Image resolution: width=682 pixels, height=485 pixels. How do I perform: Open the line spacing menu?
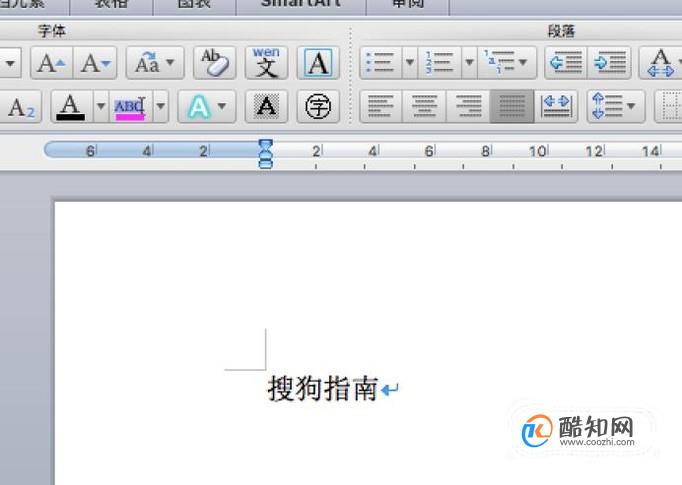(x=615, y=107)
